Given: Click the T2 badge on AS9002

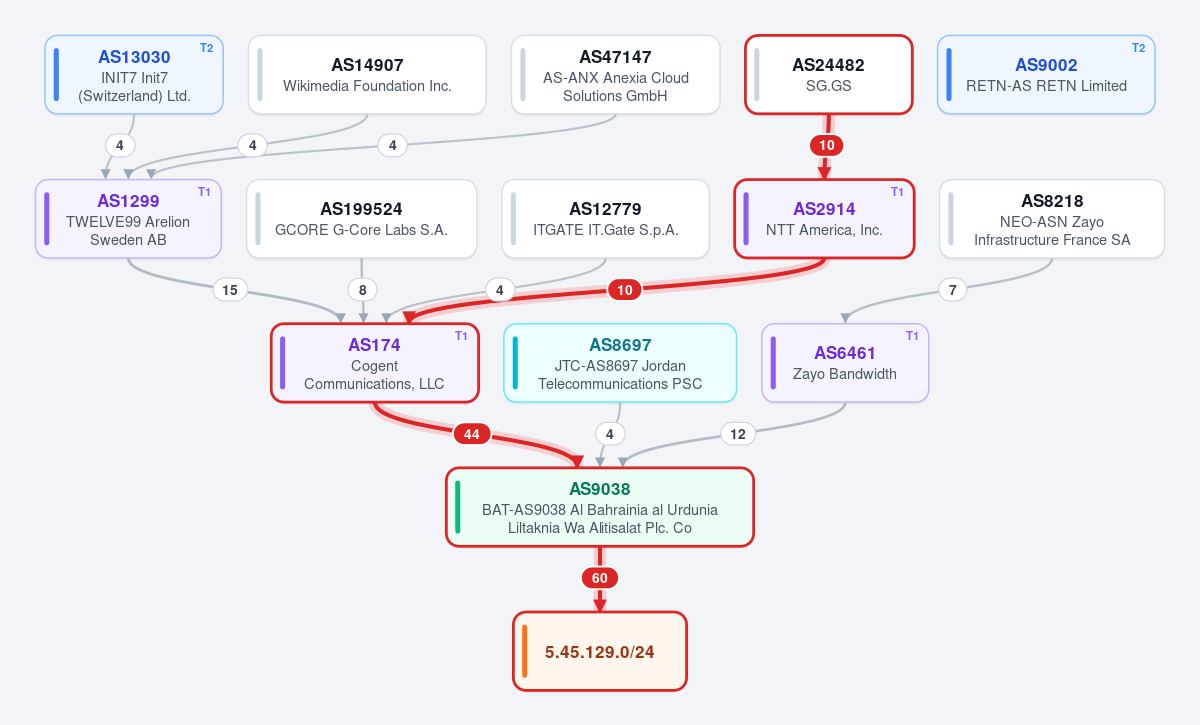Looking at the screenshot, I should tap(1138, 48).
